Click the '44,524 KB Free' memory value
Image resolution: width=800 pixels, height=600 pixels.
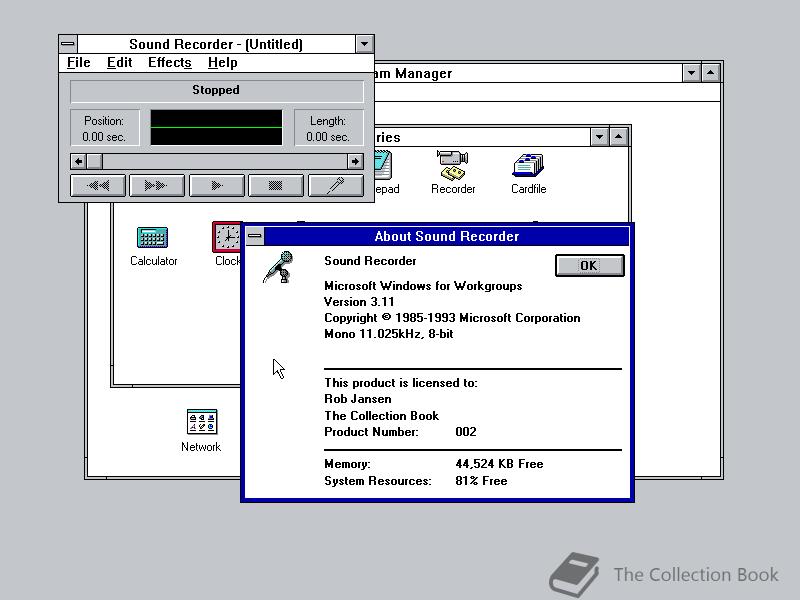click(499, 464)
